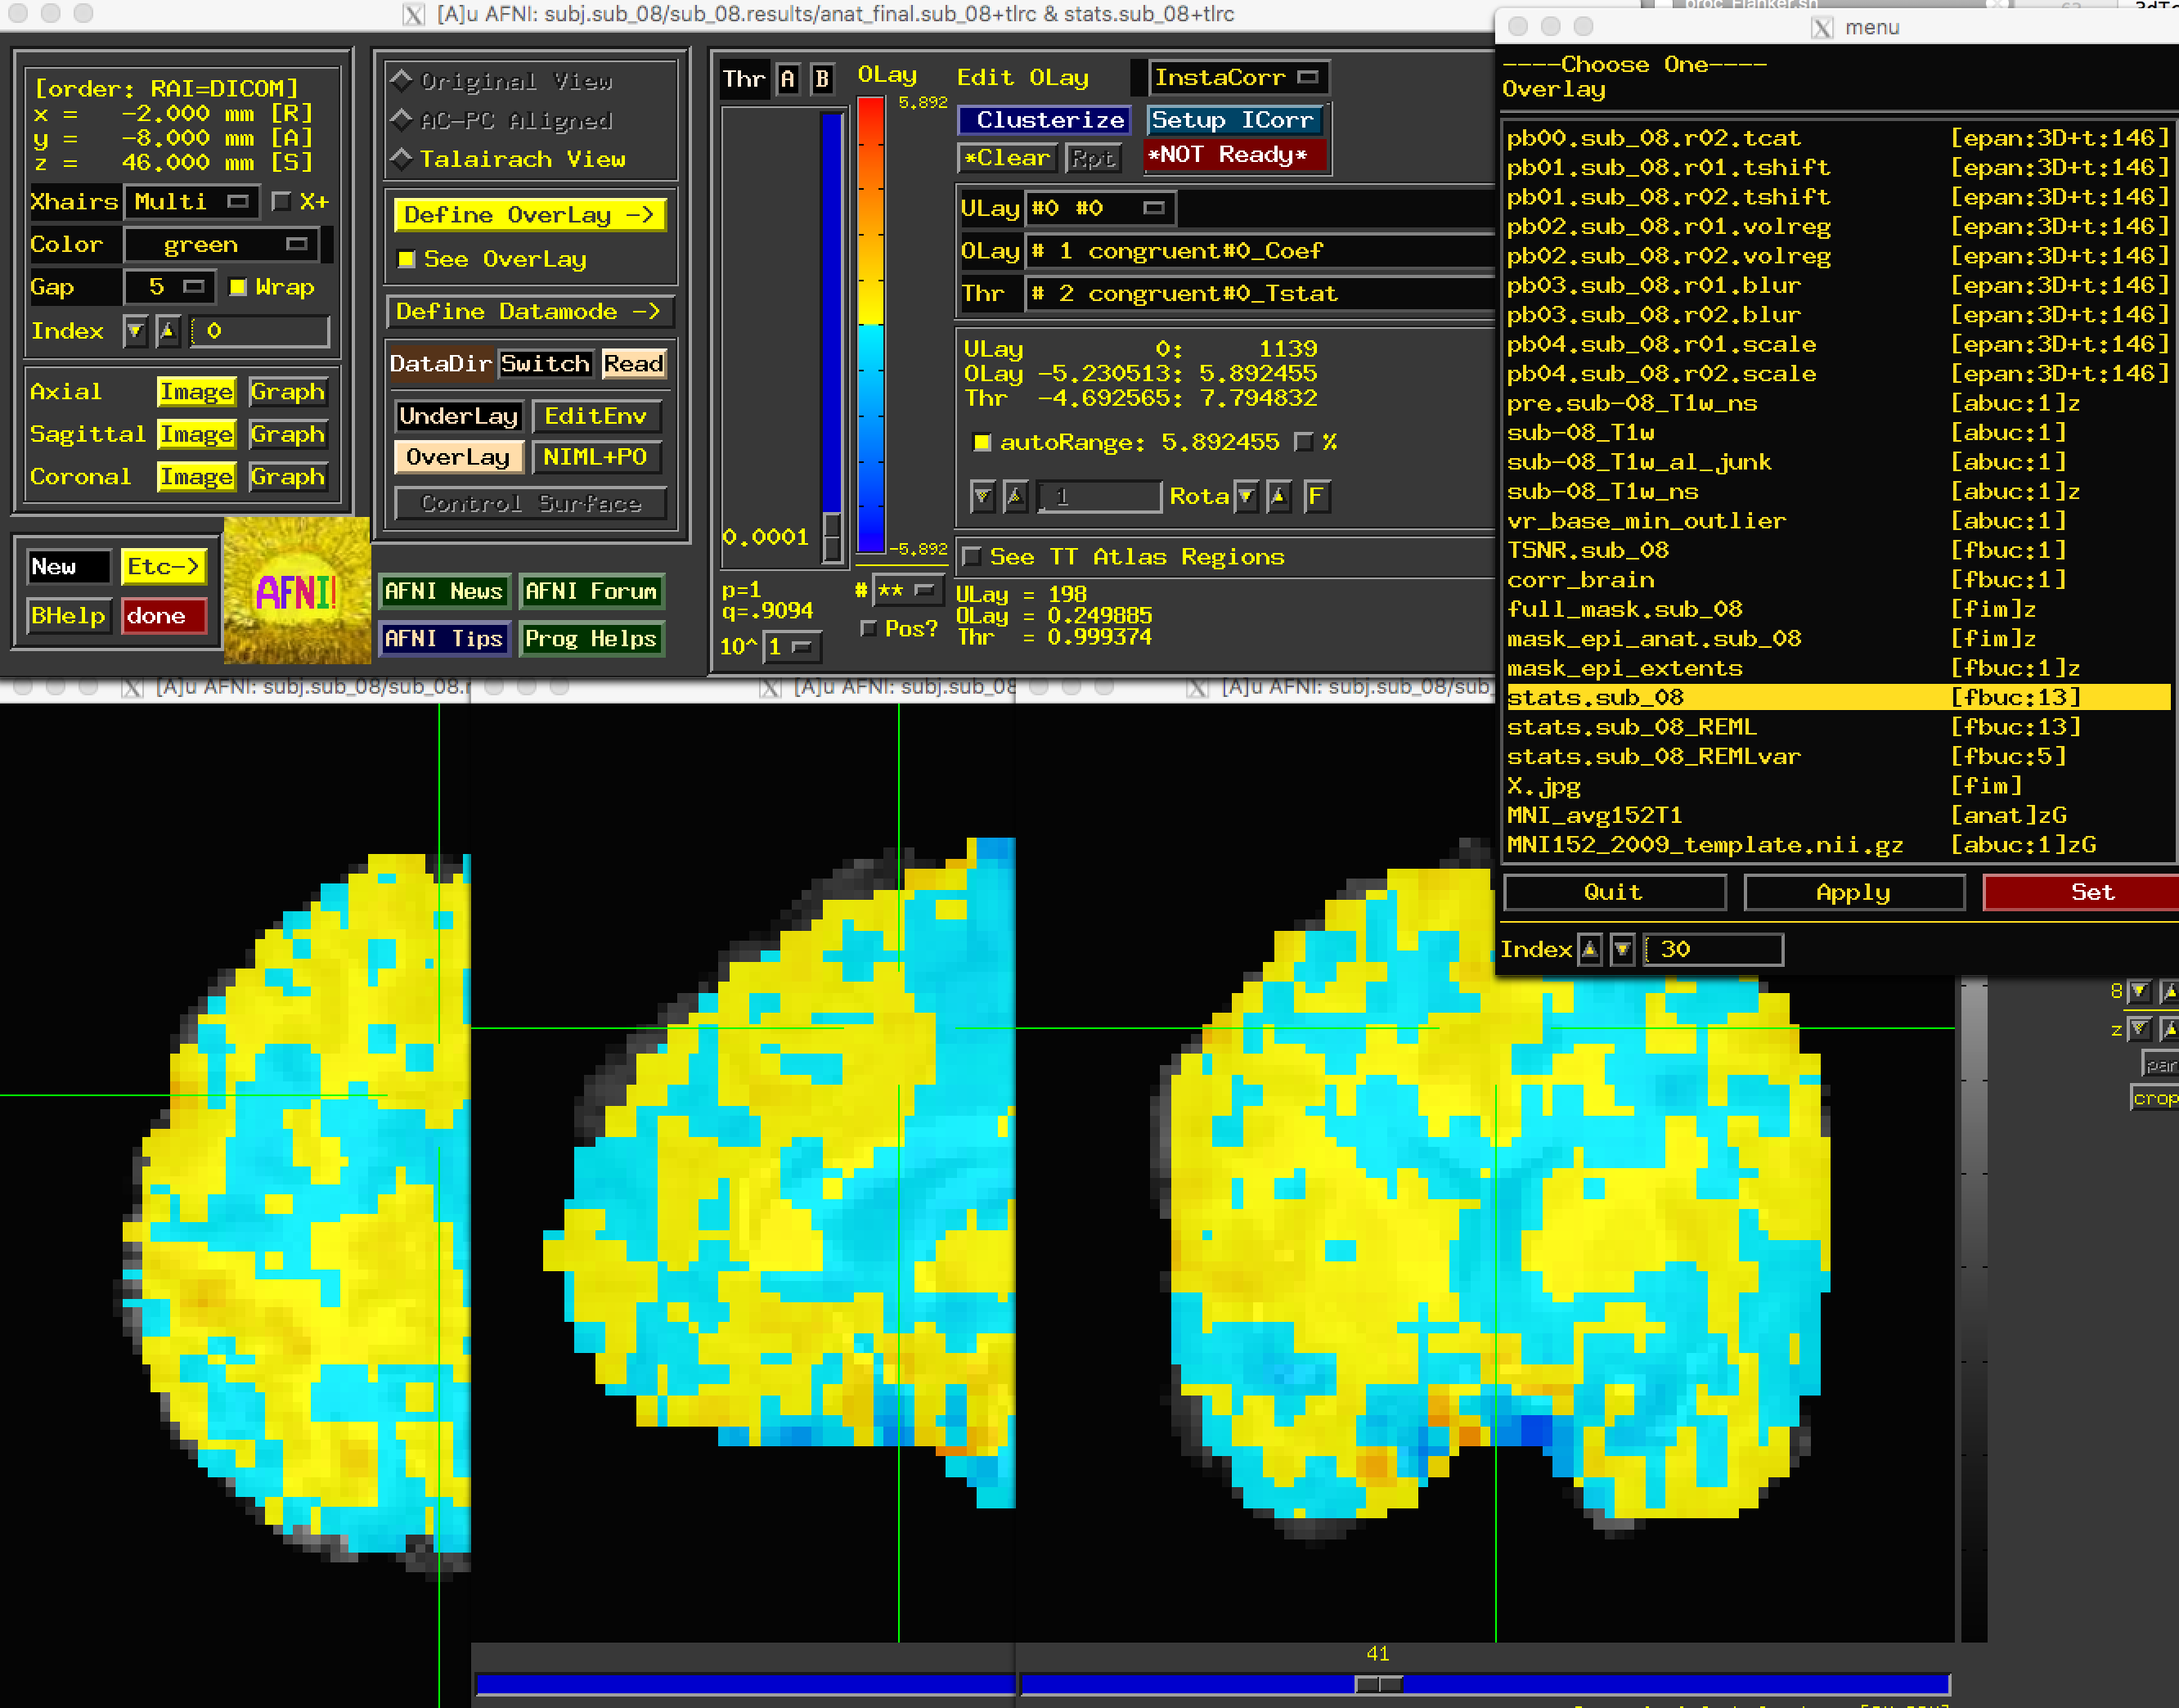This screenshot has height=1708, width=2179.
Task: Click threshold B button
Action: click(822, 79)
